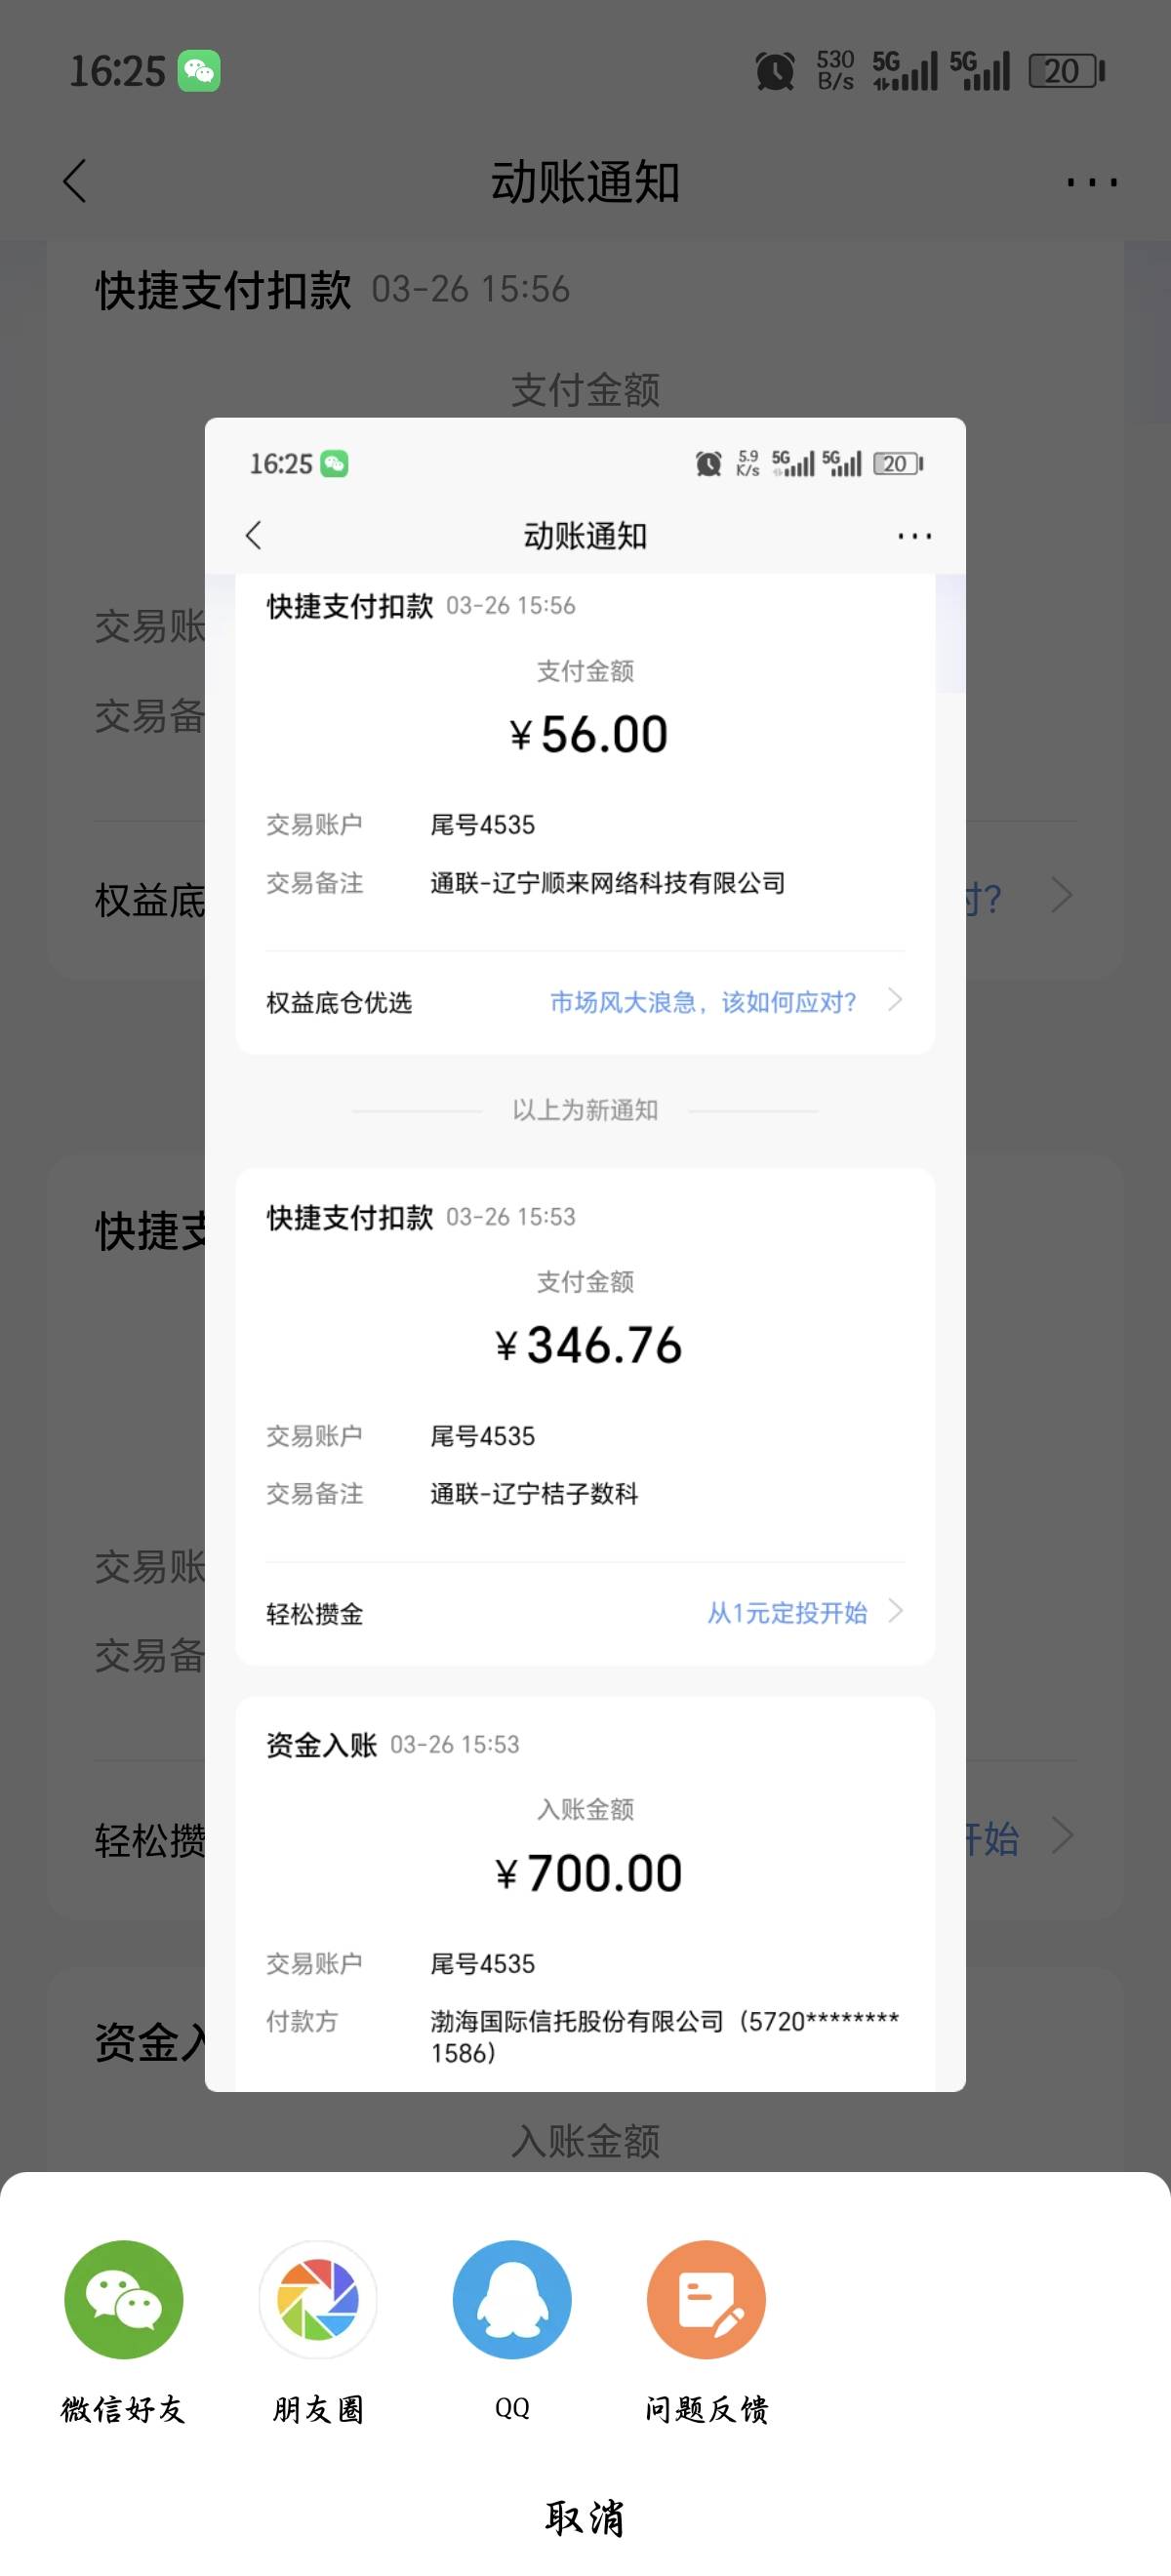Tap the ¥56.00 payment amount in the preview
This screenshot has height=2576, width=1171.
coord(589,735)
